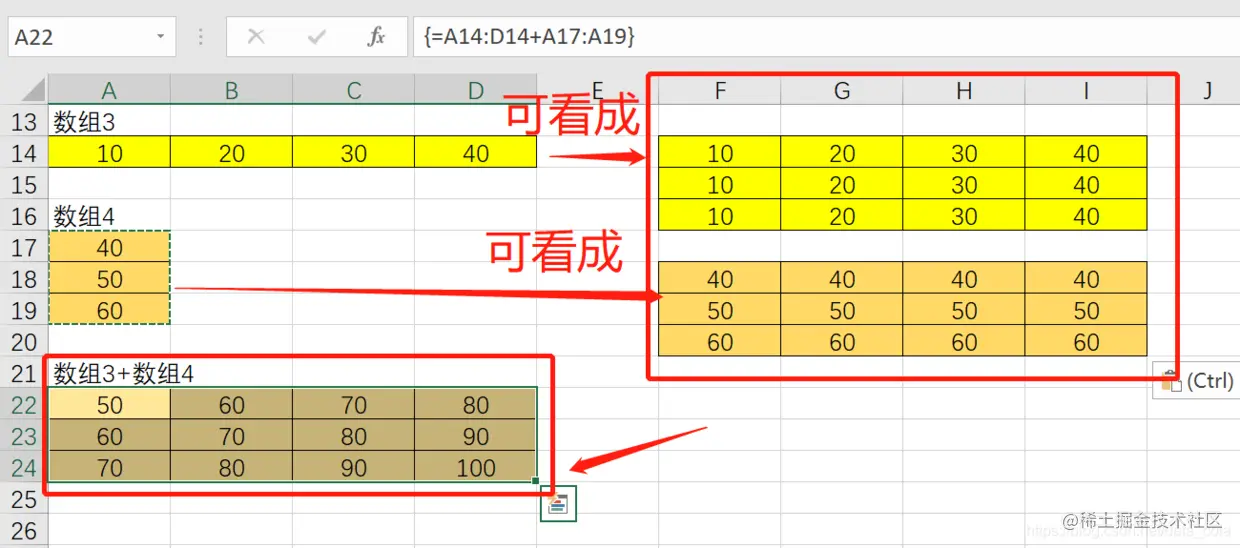Click the selection fill handle at D24 corner
Image resolution: width=1240 pixels, height=548 pixels.
(537, 482)
